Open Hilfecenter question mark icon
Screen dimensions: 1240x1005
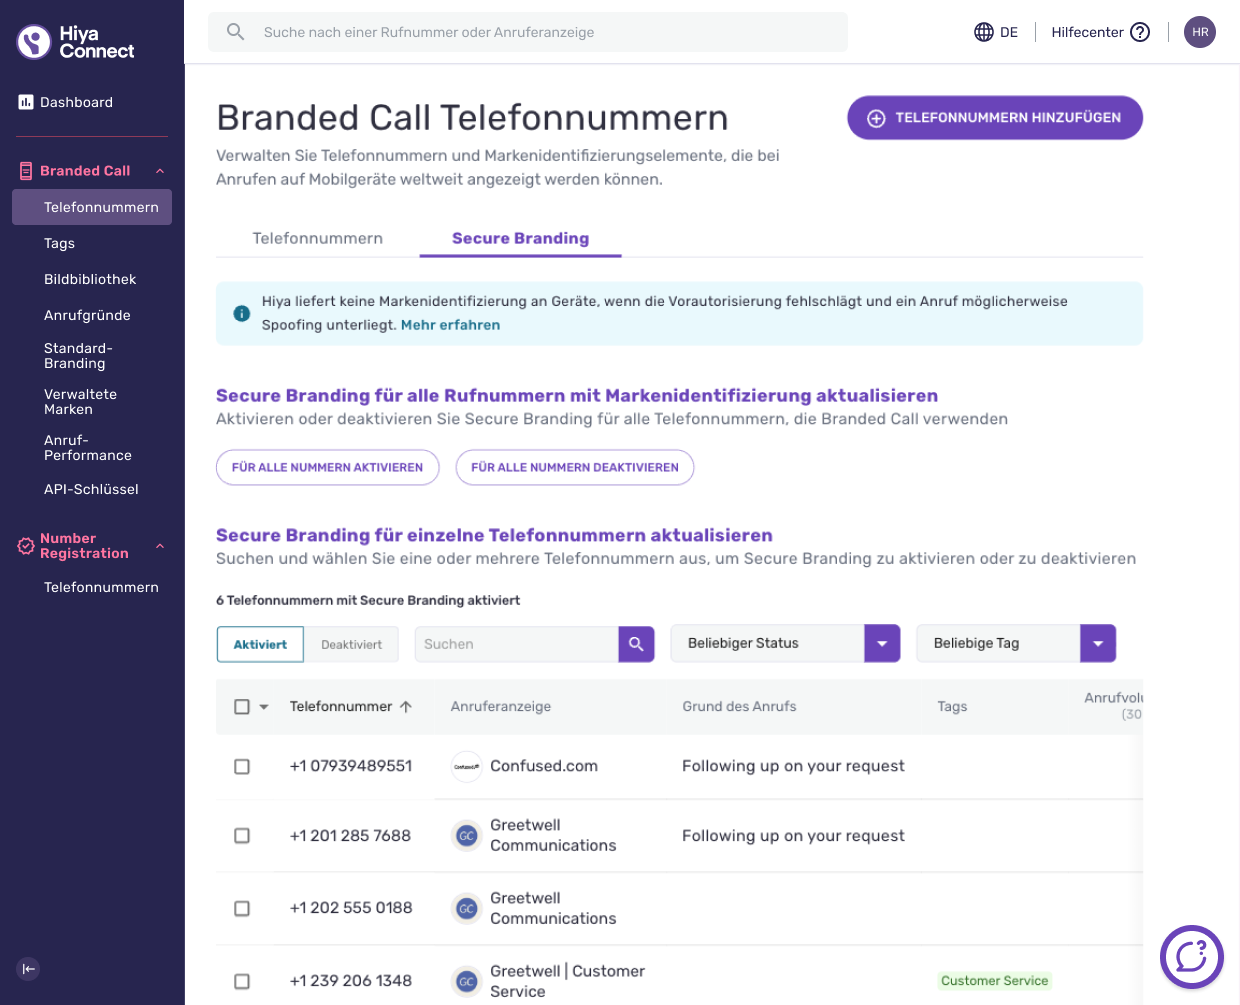pos(1140,32)
